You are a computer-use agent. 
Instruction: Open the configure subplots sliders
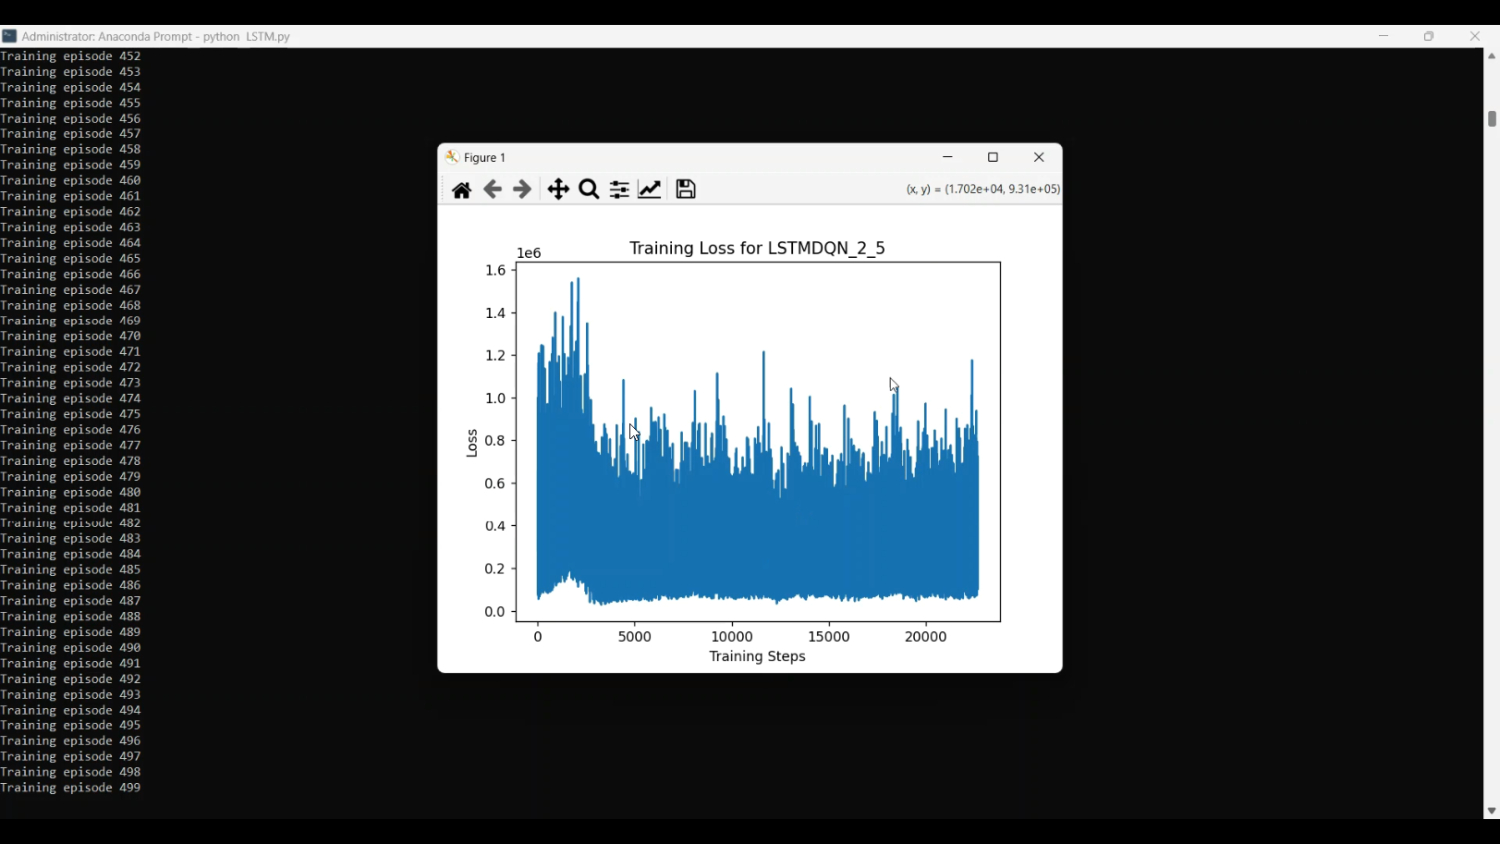pos(619,188)
